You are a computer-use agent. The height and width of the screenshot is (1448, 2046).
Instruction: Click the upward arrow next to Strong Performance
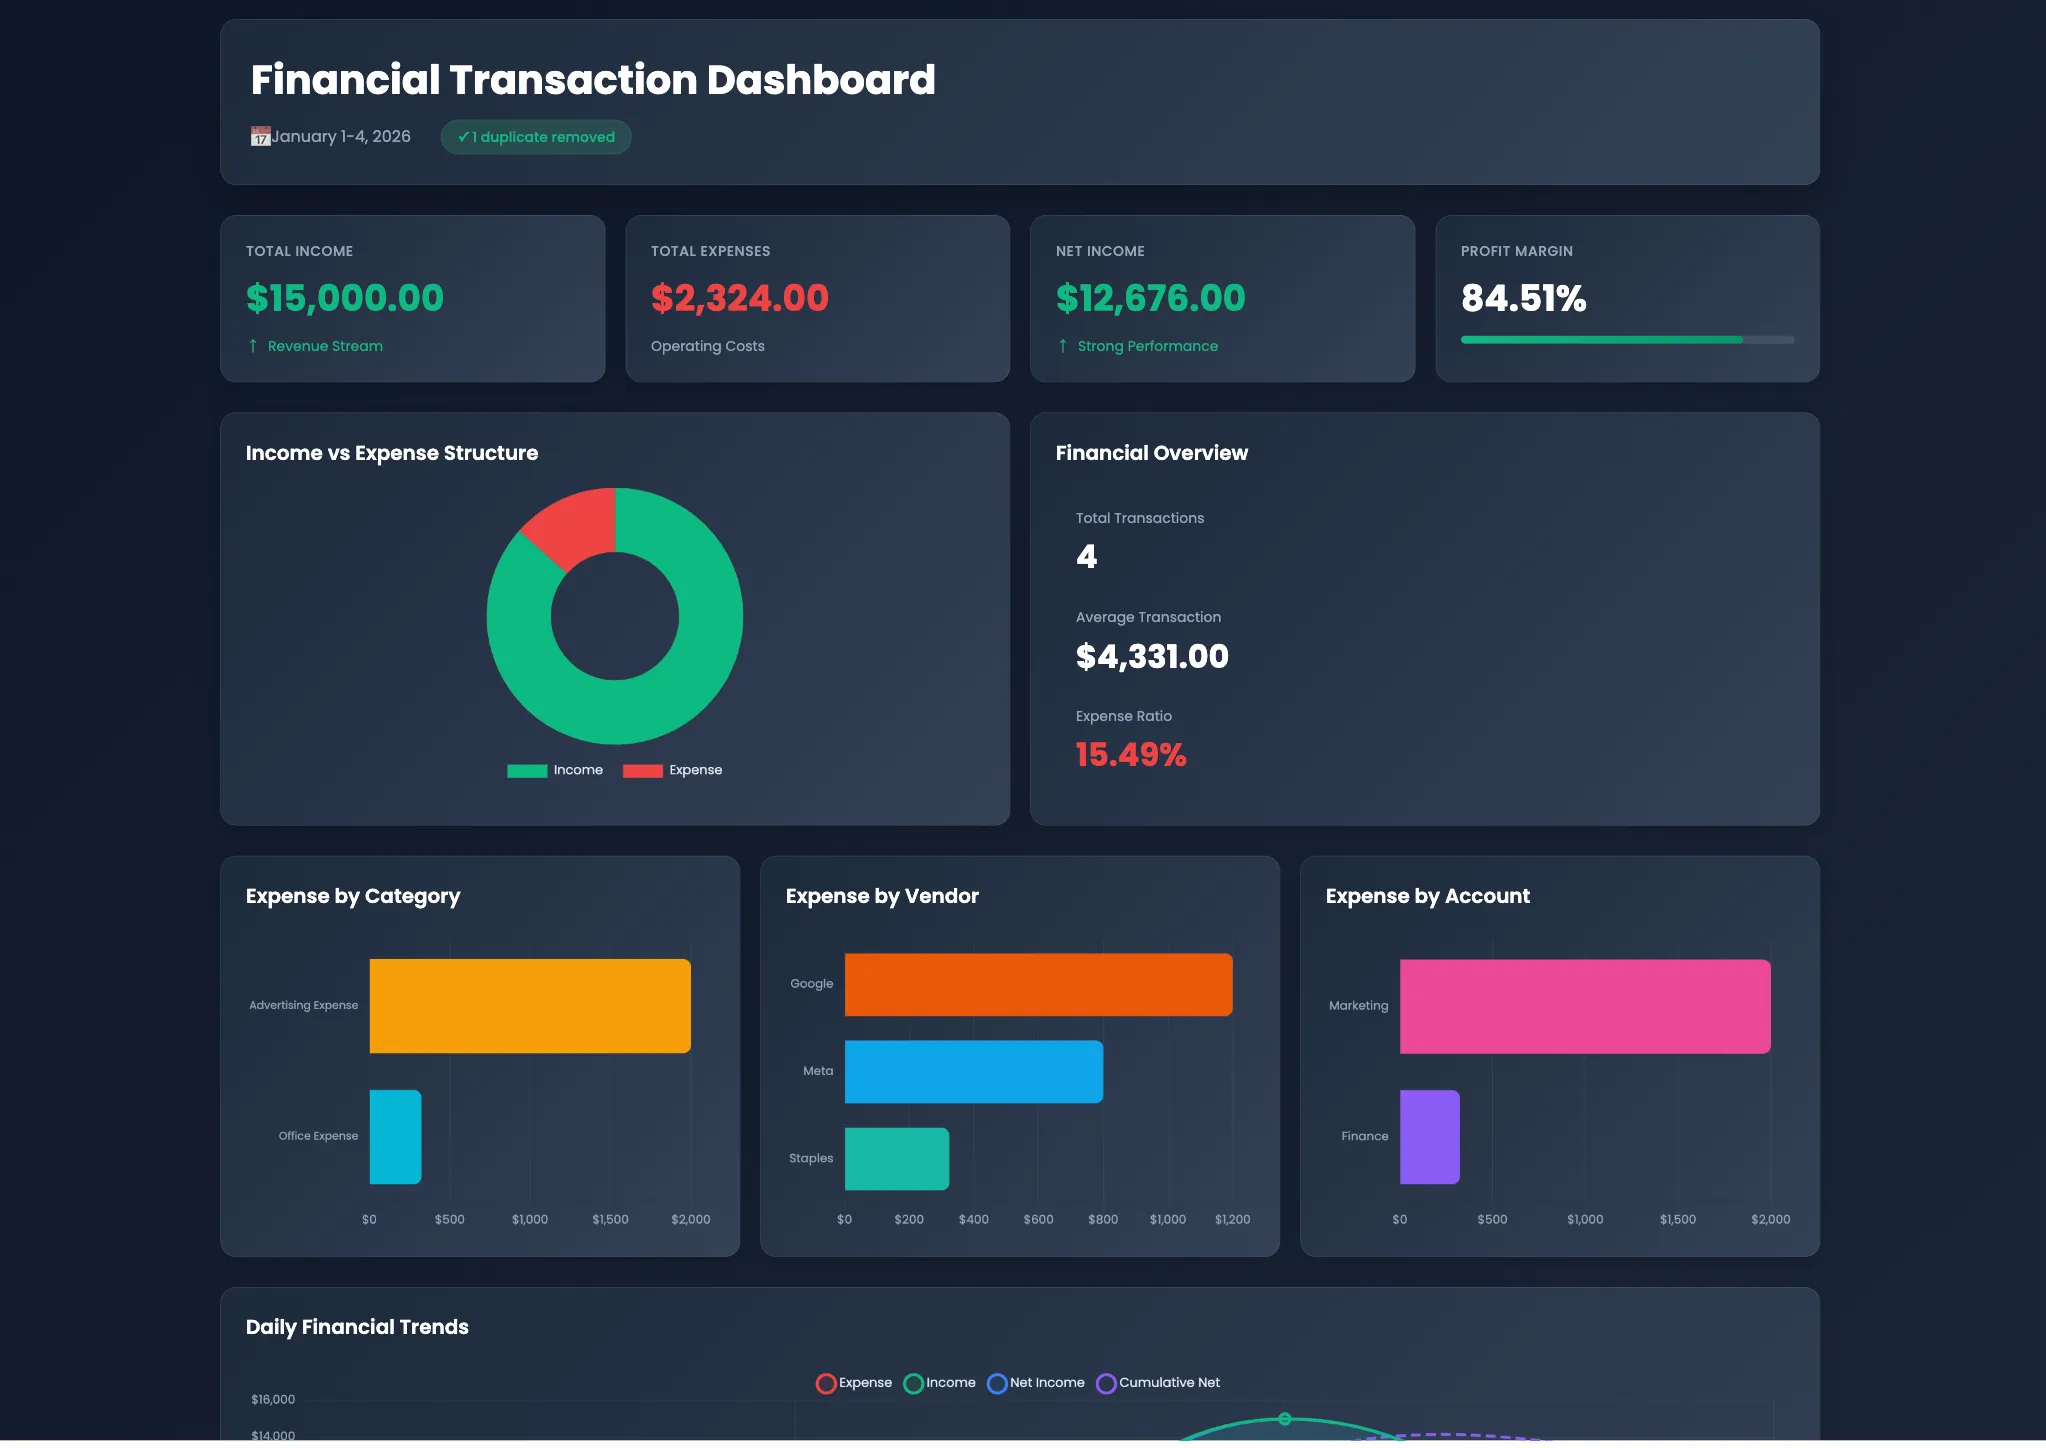1063,346
